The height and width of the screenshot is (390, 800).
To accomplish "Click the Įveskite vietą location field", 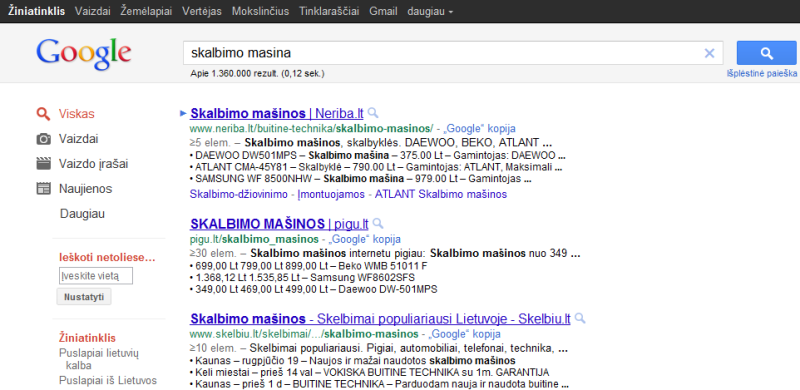I will coord(96,276).
